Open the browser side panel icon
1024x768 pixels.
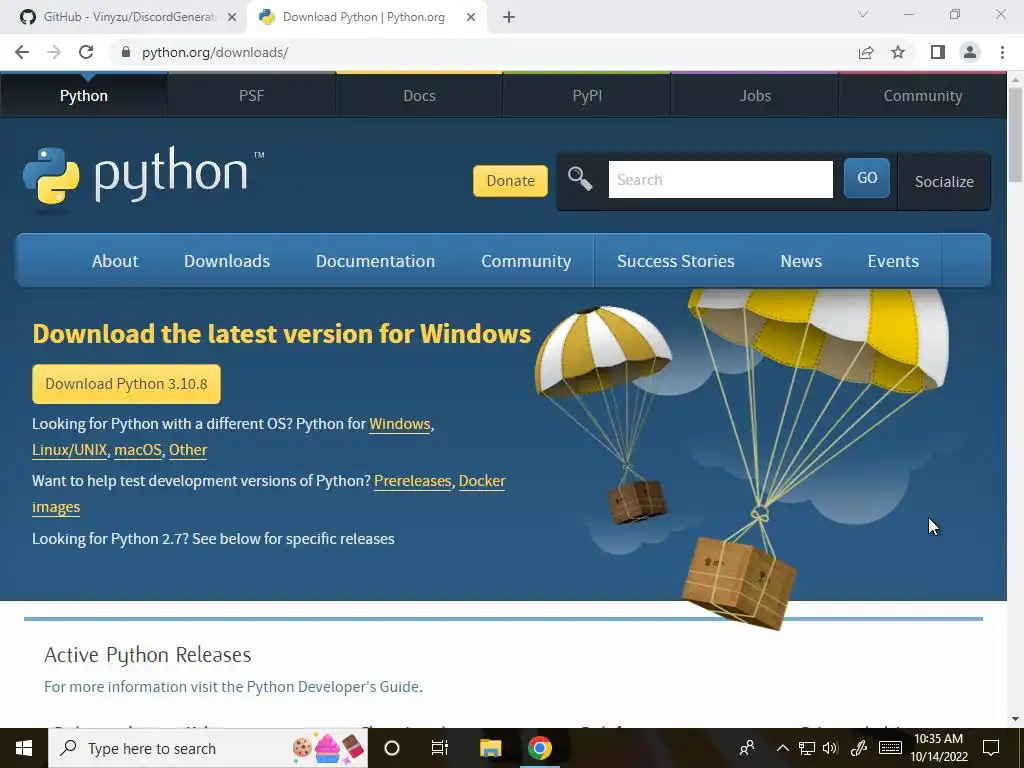(x=938, y=52)
